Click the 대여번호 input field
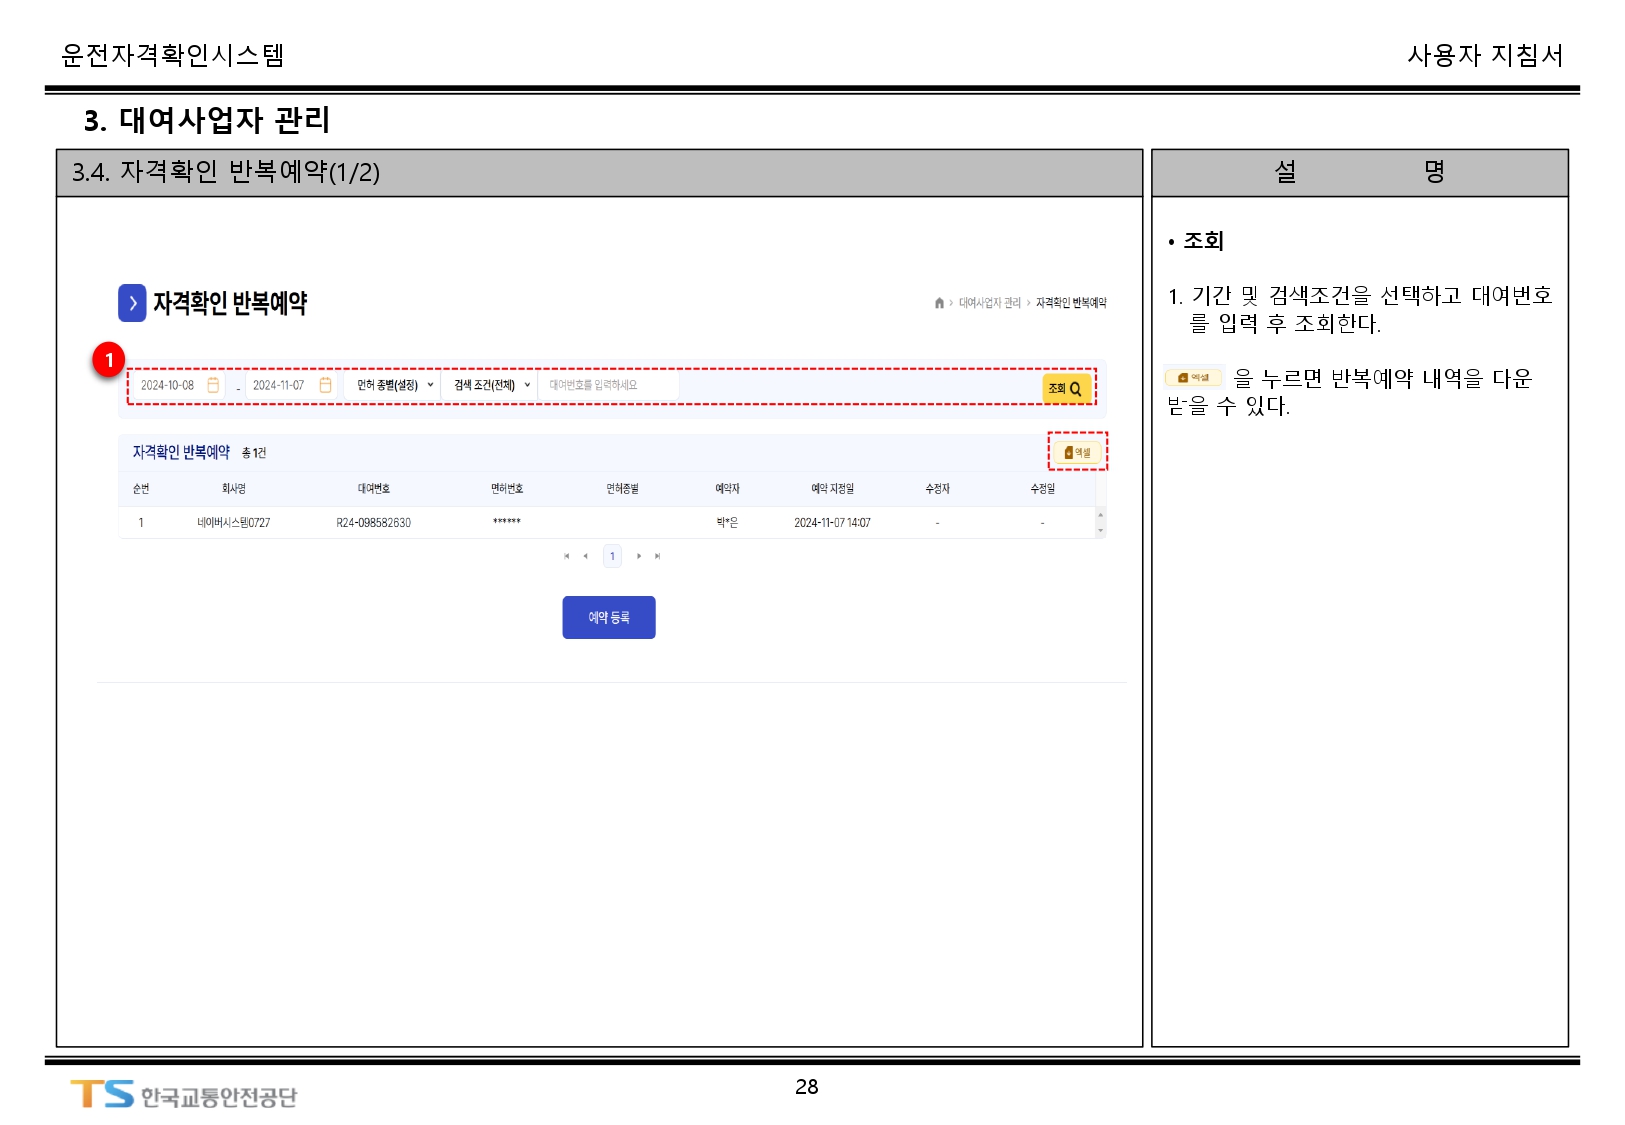Screen dimensions: 1625x1125 pyautogui.click(x=608, y=385)
